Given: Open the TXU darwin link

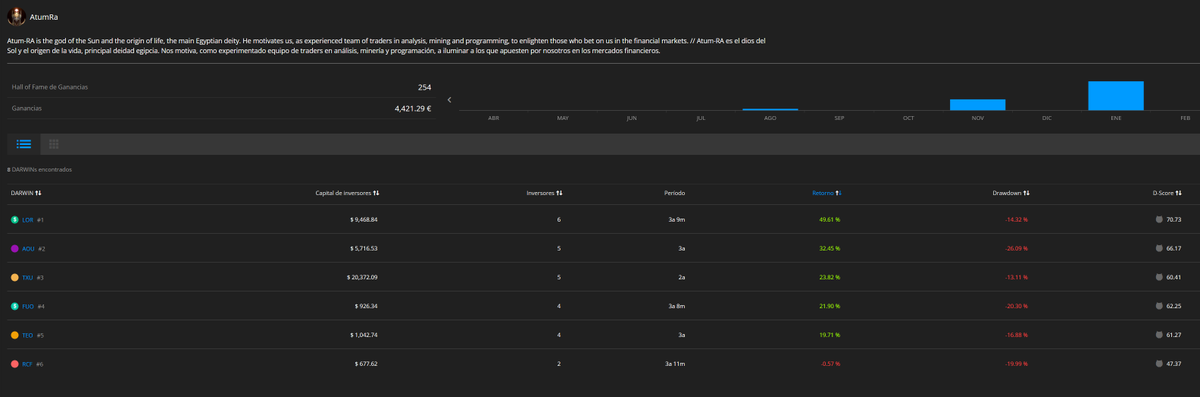Looking at the screenshot, I should pos(28,277).
